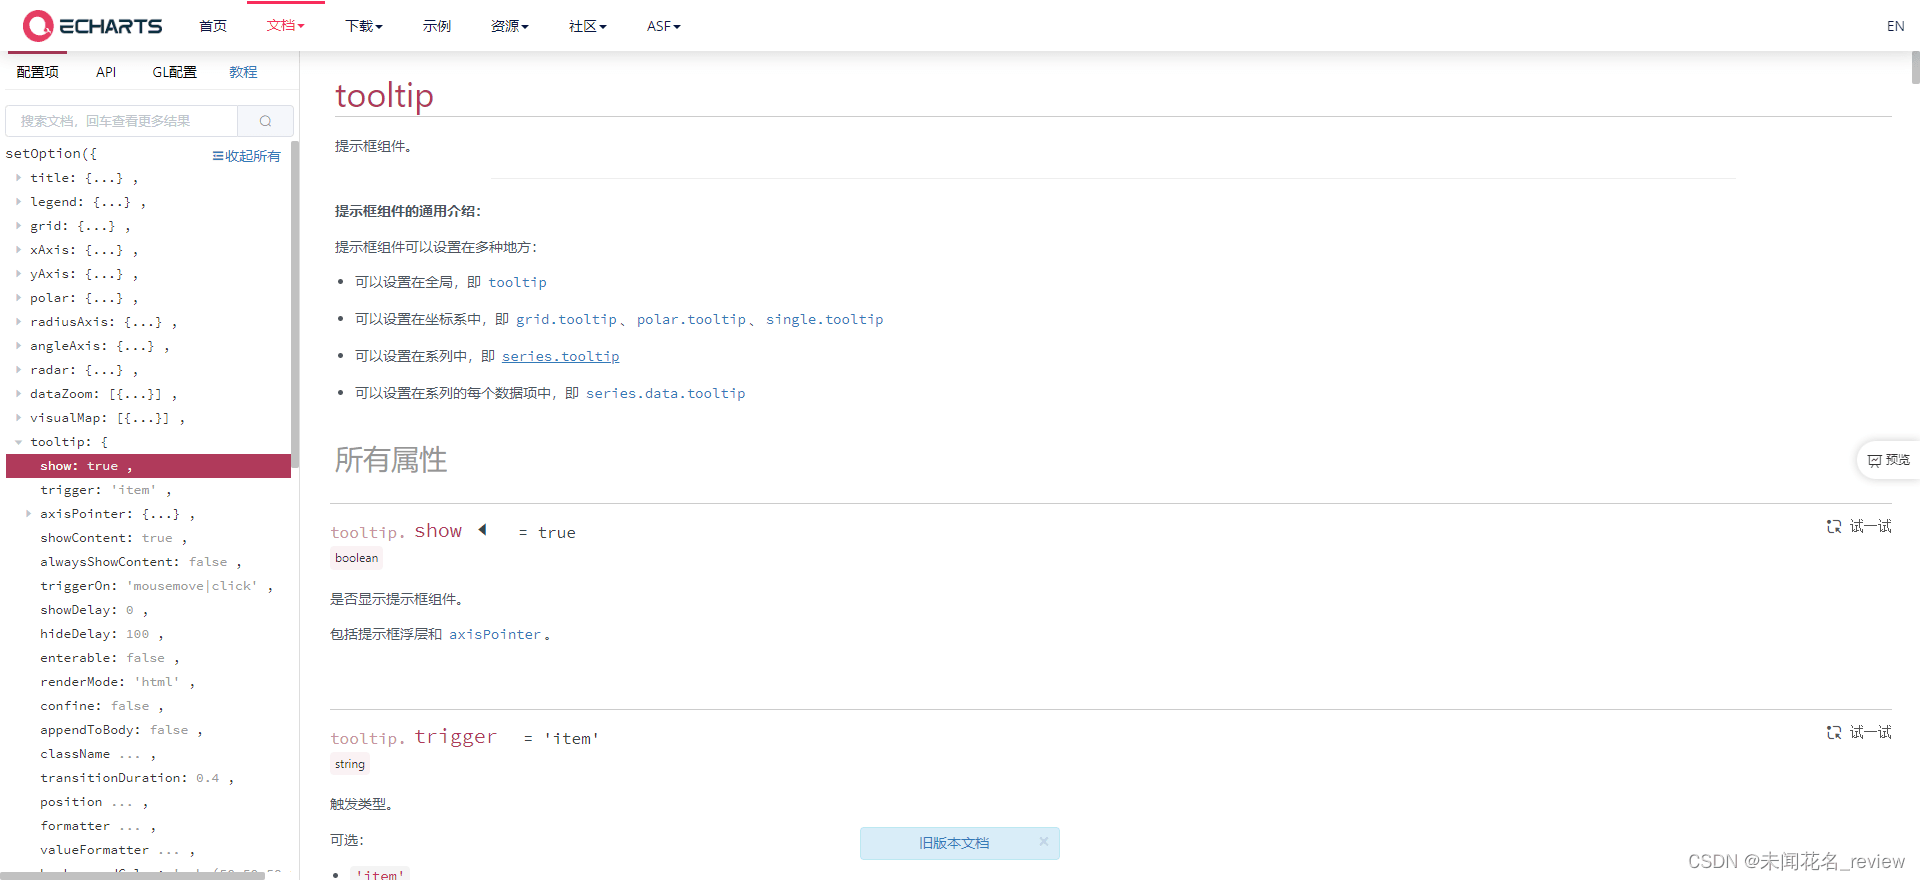Switch to the GL配置 tab
Screen dimensions: 1920x880
174,72
